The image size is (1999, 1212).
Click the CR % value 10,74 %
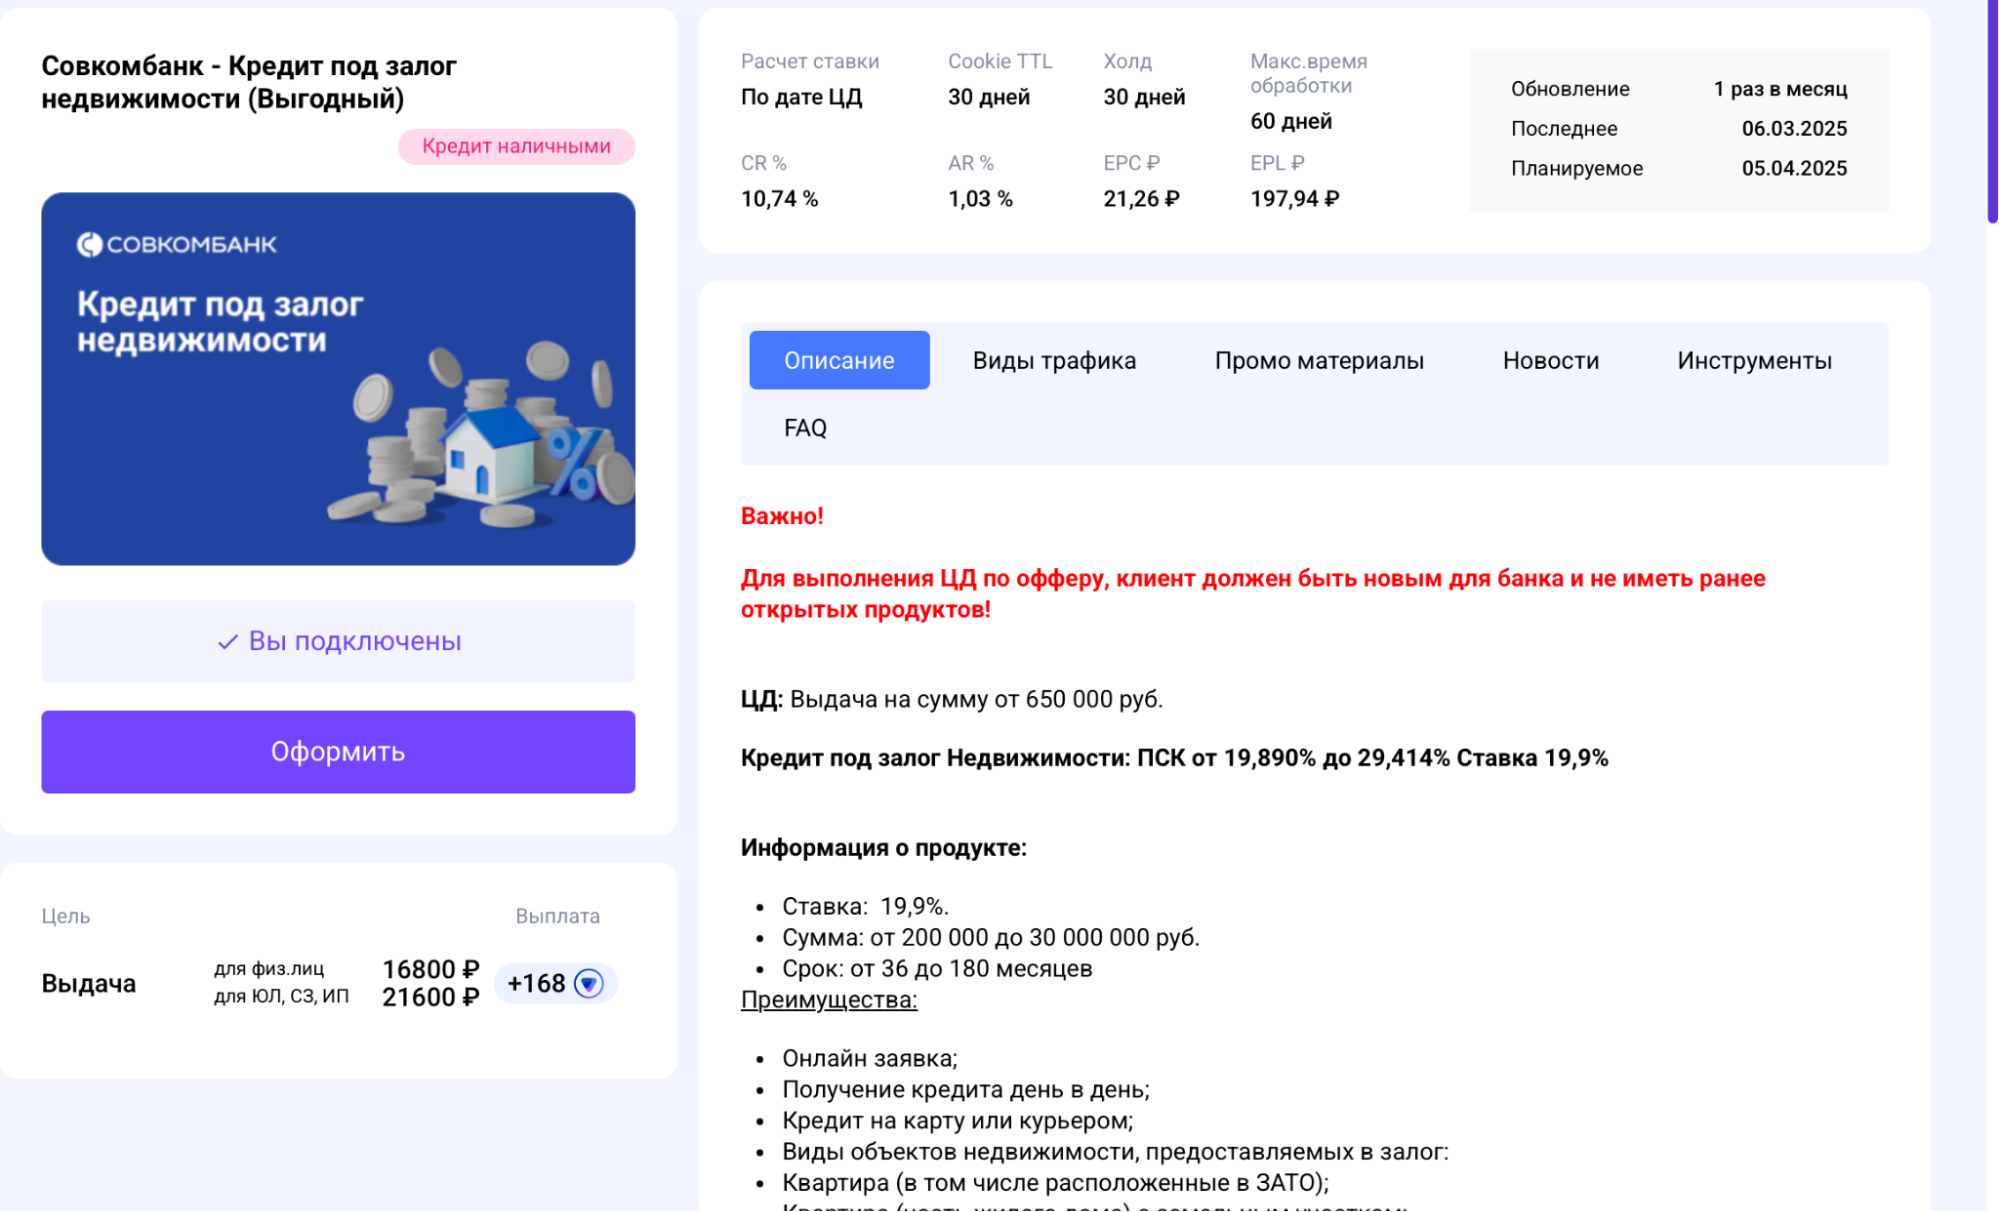779,199
